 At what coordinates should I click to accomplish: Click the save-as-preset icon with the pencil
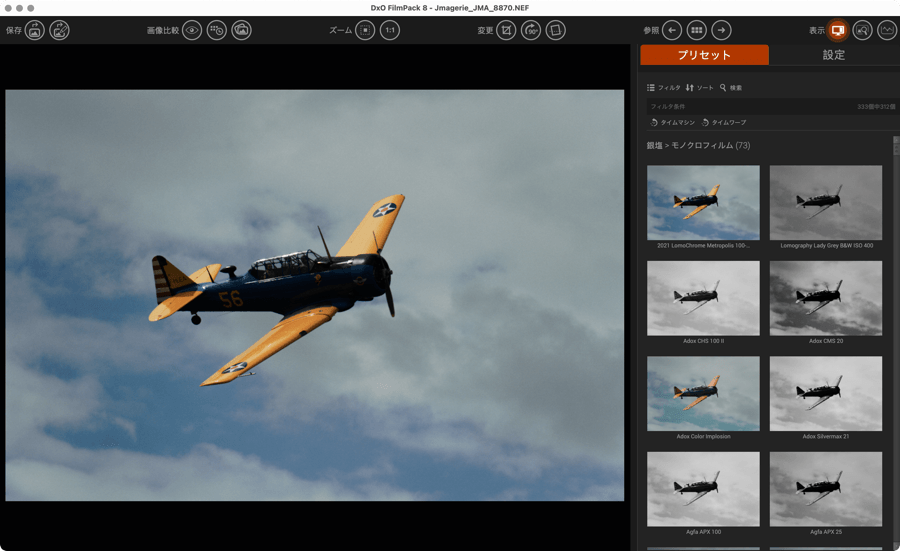click(x=60, y=31)
